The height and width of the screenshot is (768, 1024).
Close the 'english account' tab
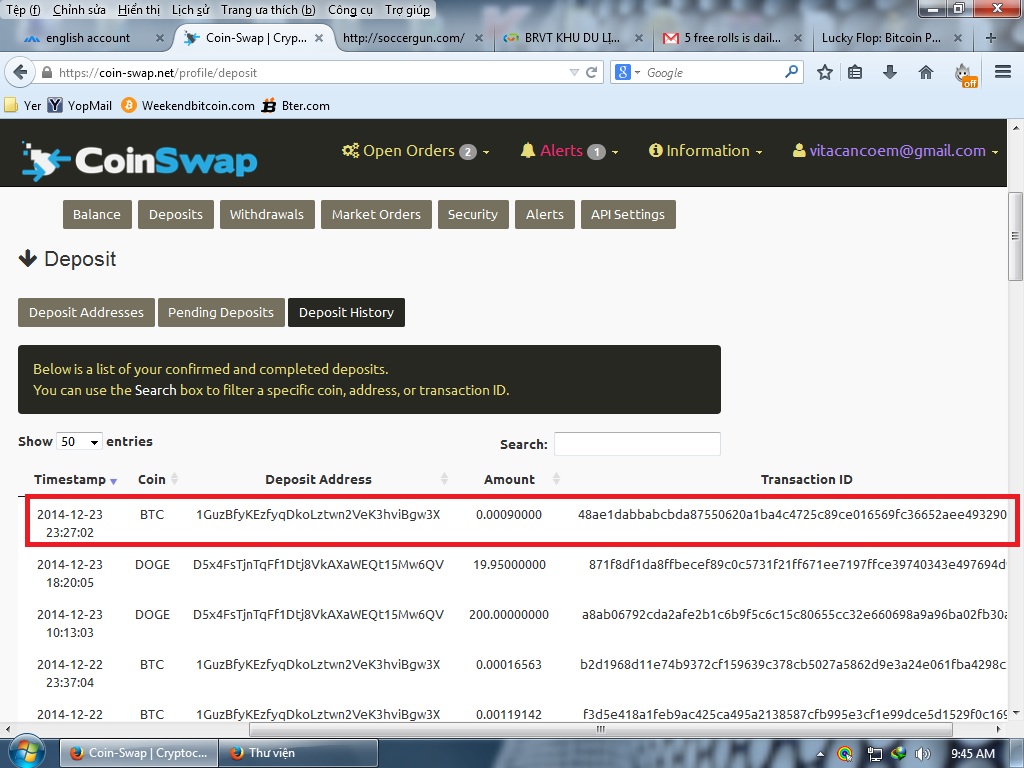(159, 38)
